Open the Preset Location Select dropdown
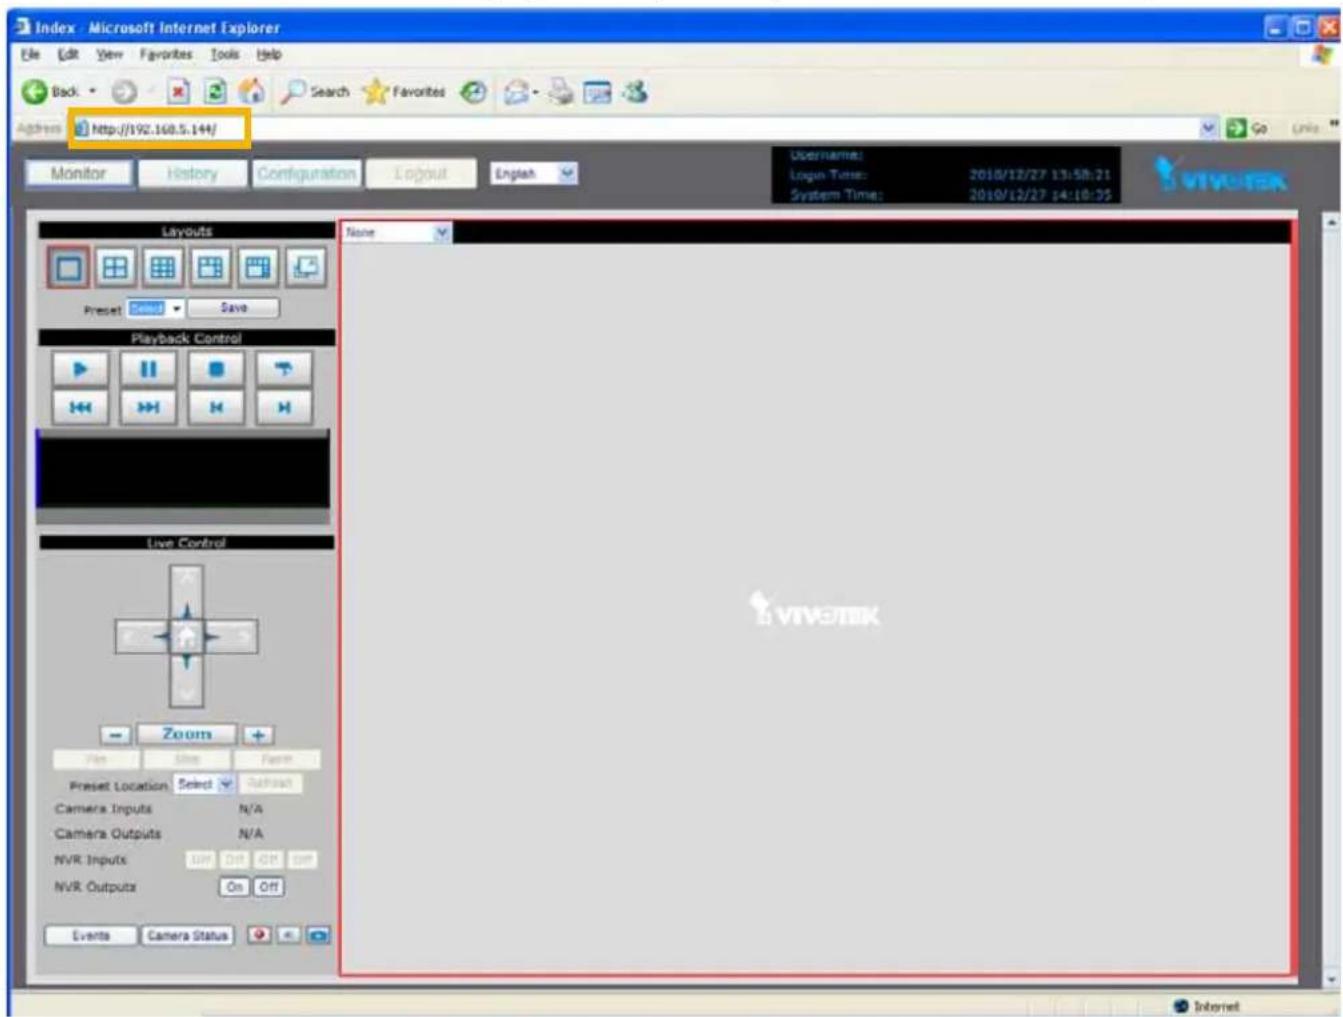Image resolution: width=1343 pixels, height=1017 pixels. pos(204,784)
